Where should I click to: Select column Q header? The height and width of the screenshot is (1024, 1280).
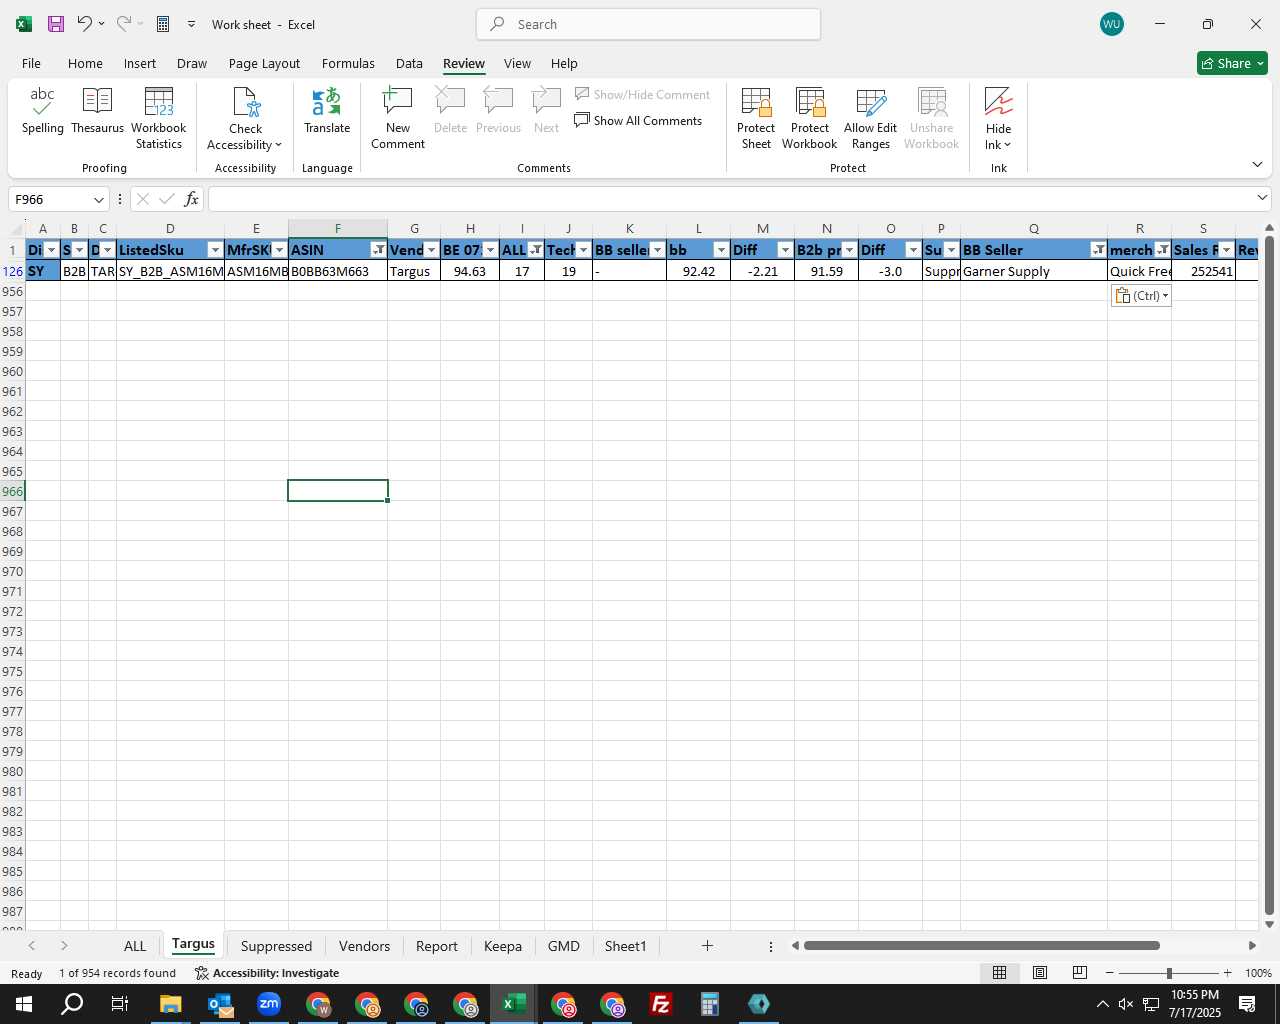[1033, 229]
